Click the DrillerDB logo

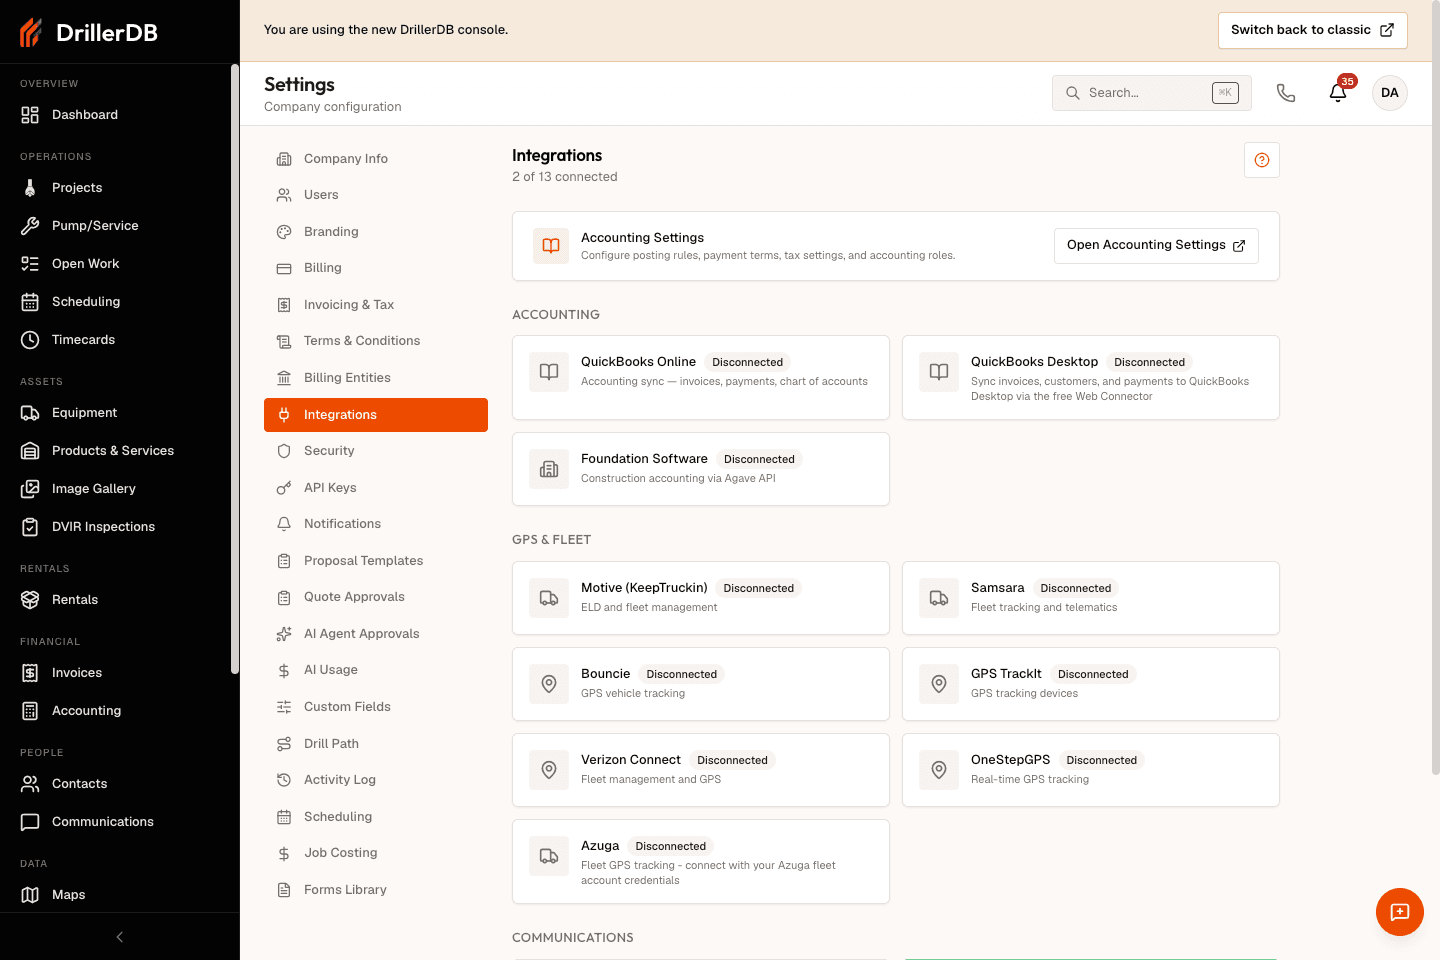[89, 32]
